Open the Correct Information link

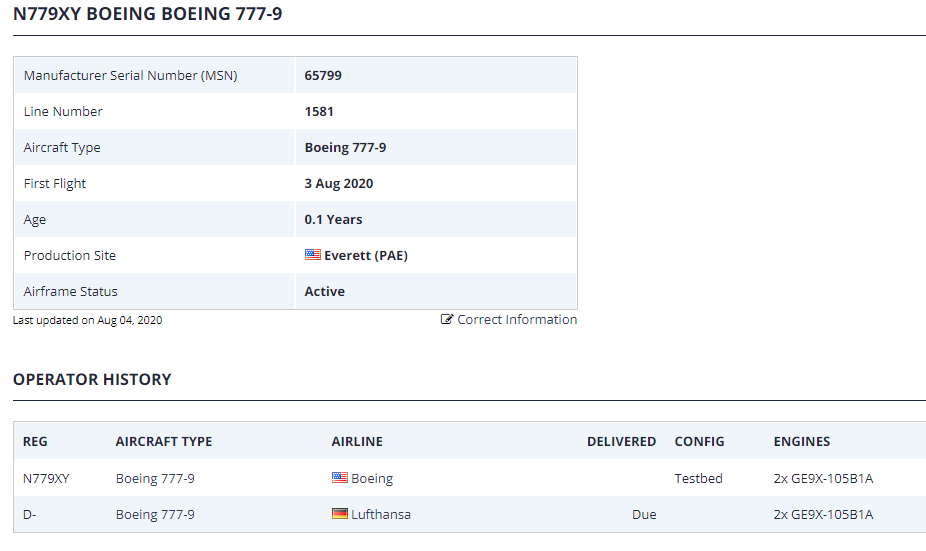coord(516,320)
